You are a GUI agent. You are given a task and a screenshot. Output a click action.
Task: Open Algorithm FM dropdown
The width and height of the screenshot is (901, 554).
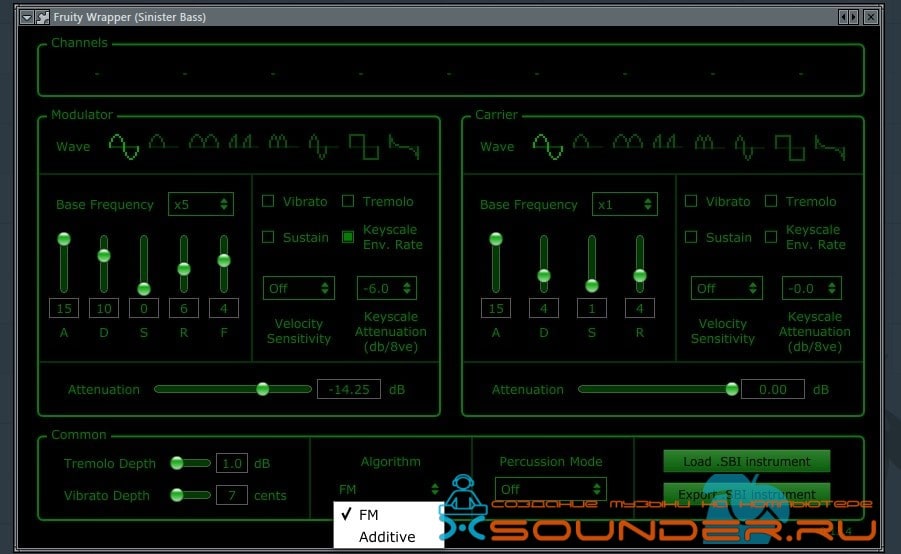[x=389, y=489]
